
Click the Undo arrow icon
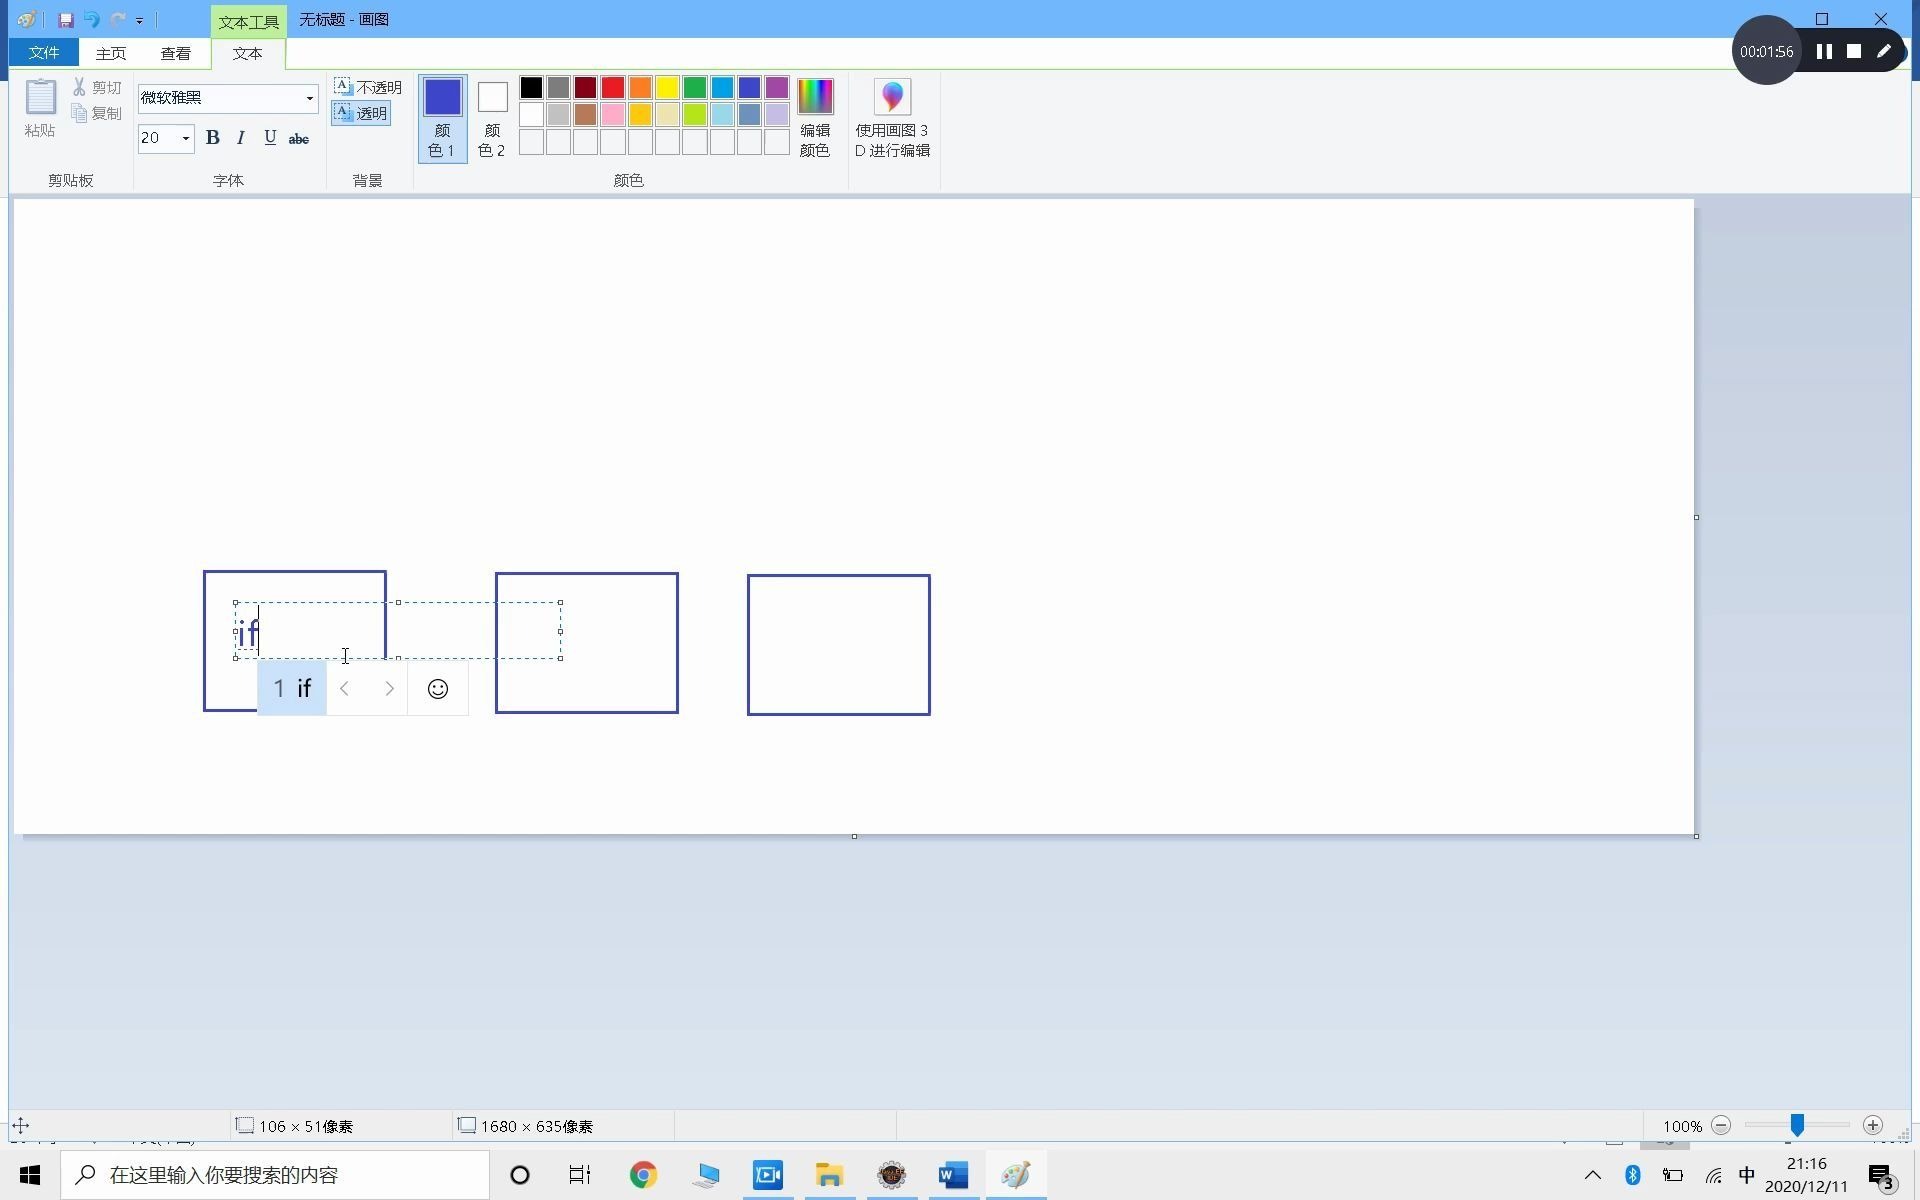click(x=91, y=20)
